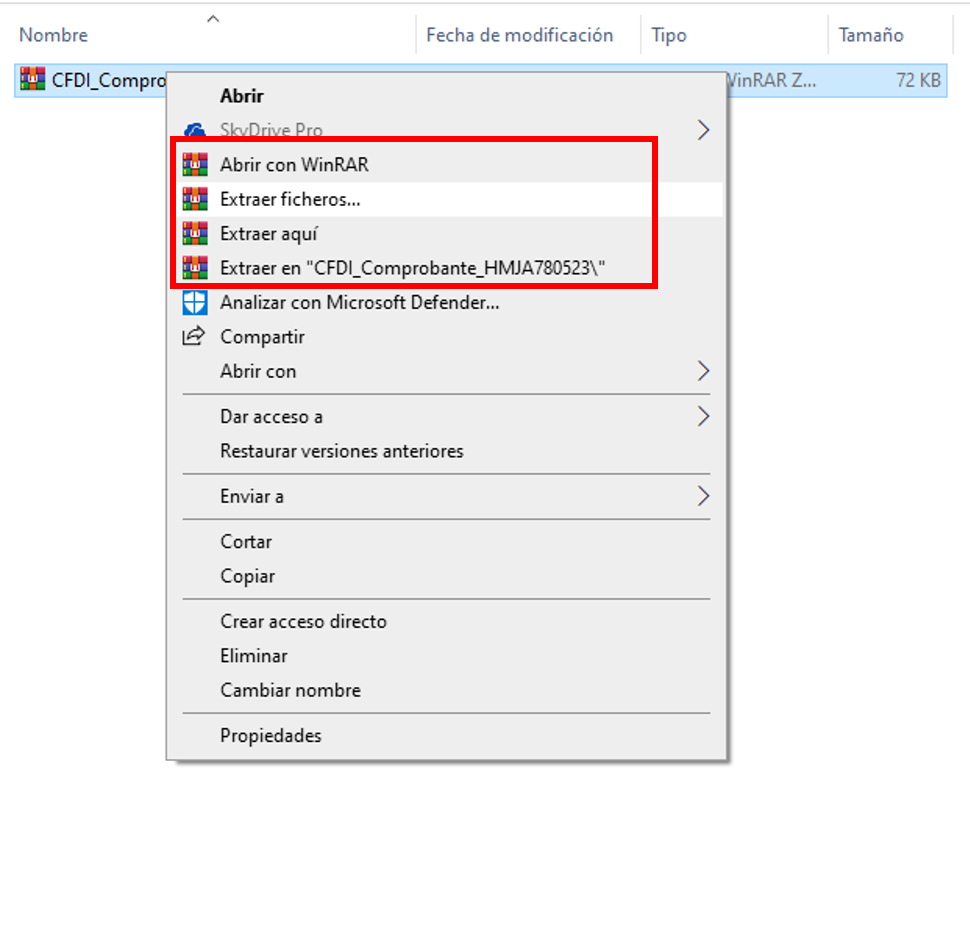Click WinRAR icon beside Extraer ficheros
Screen dimensions: 970x925
pos(194,199)
